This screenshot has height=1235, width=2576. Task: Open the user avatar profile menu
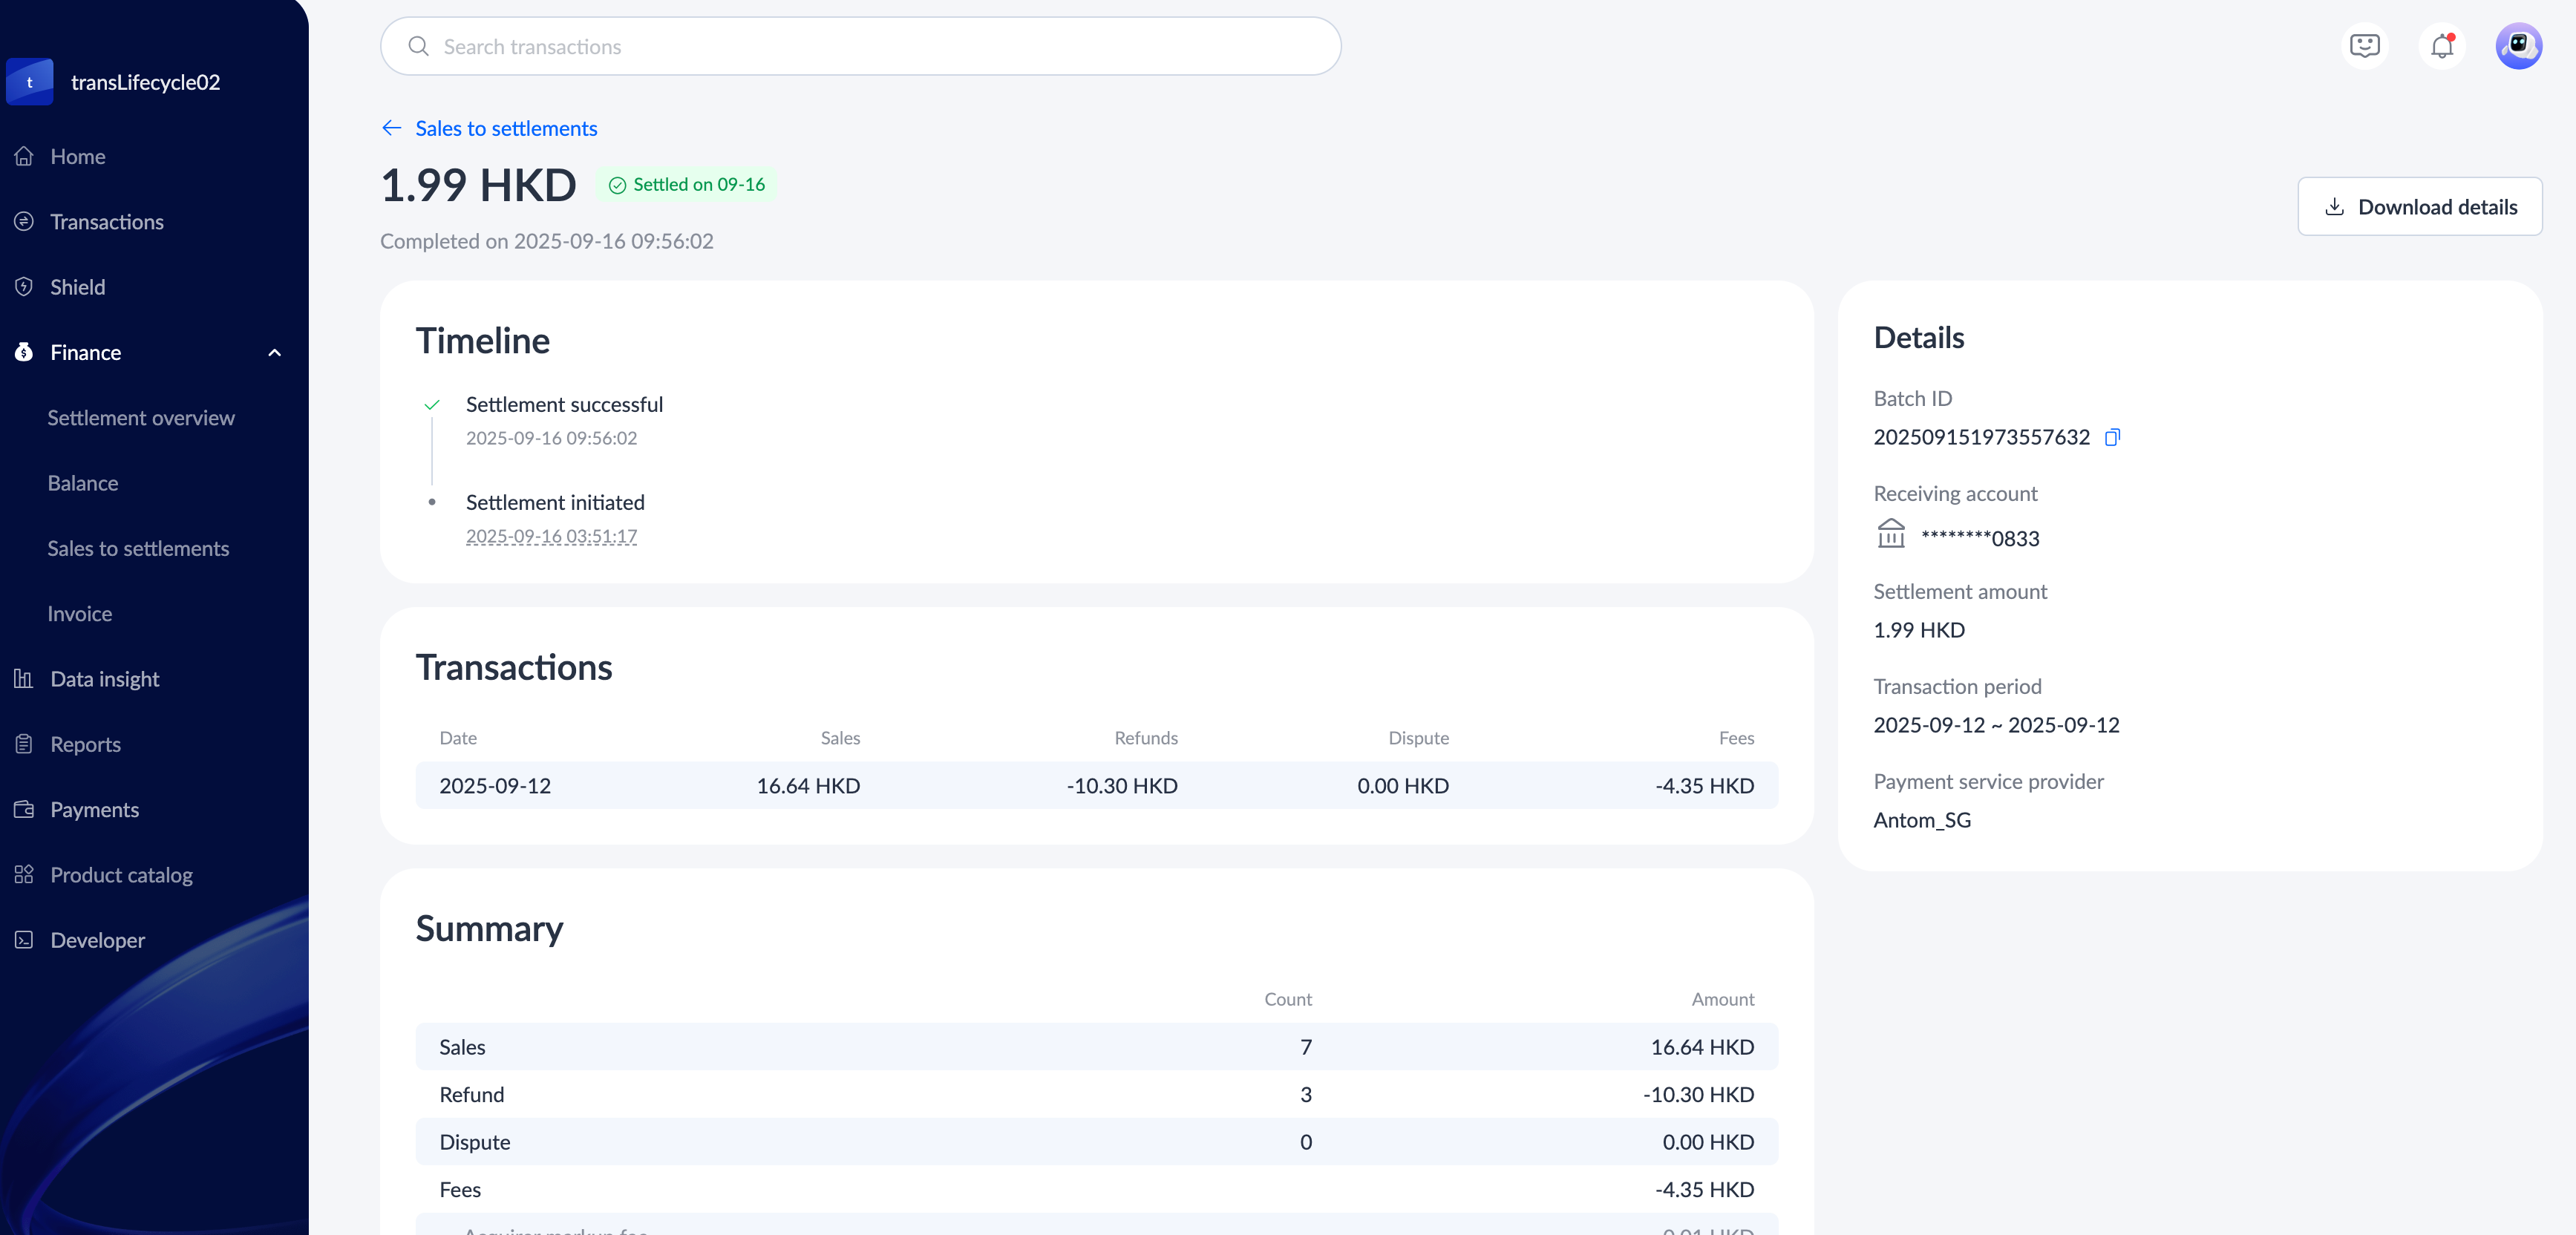2518,46
